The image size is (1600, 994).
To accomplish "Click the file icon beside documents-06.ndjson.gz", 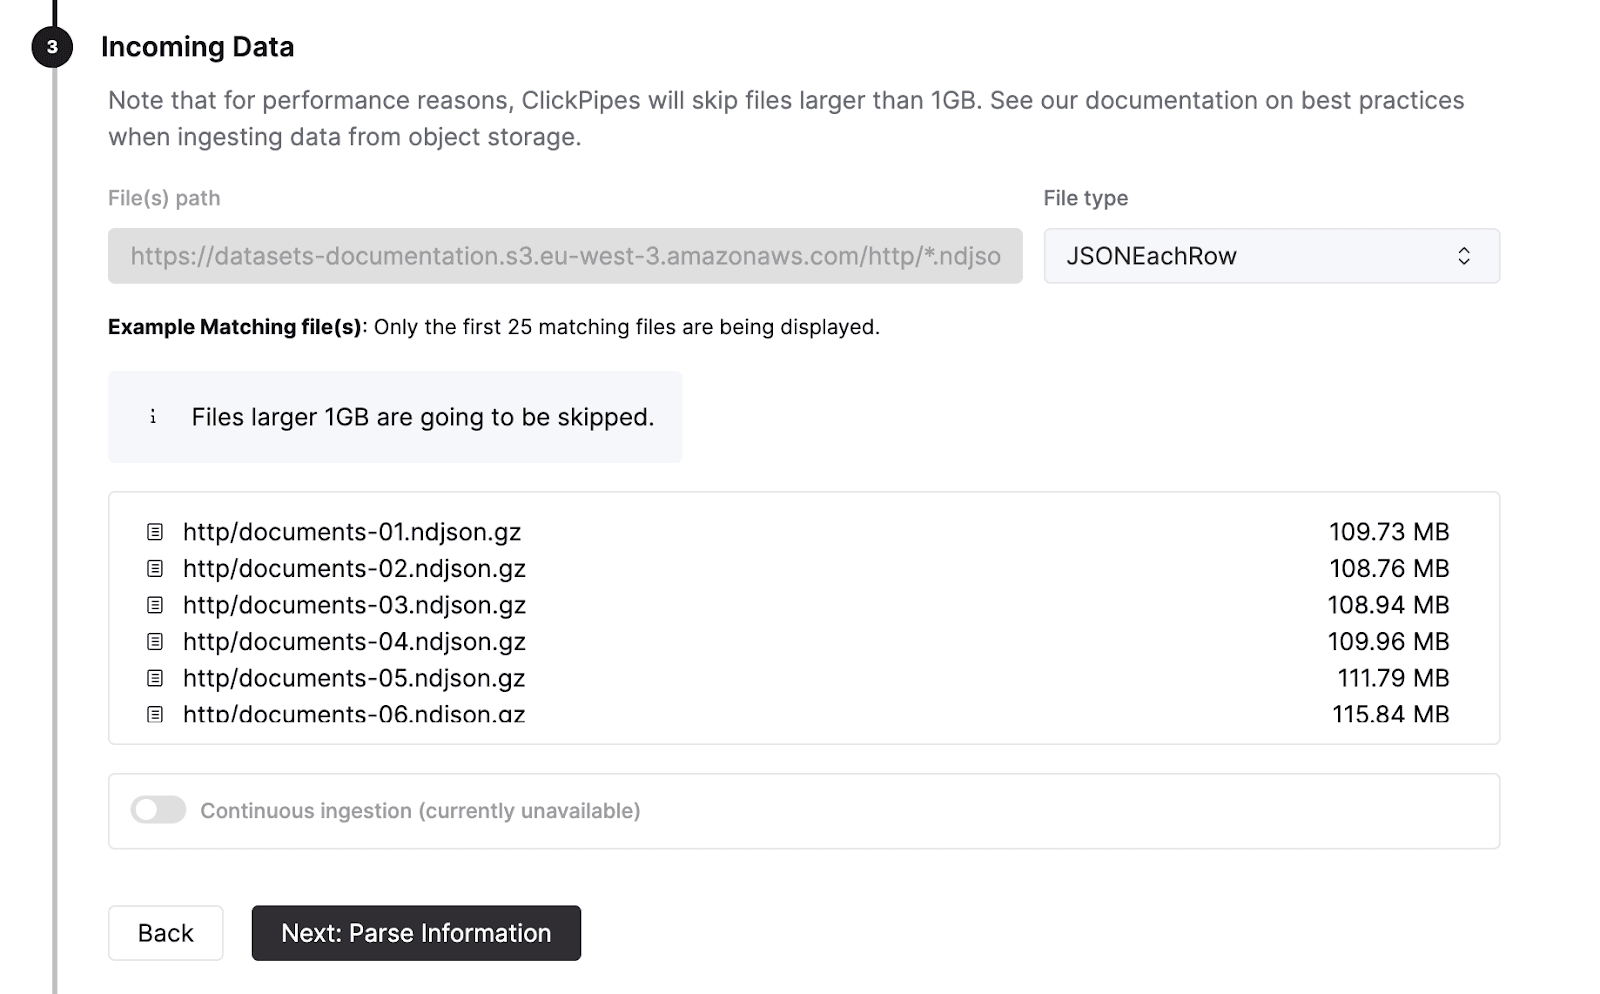I will tap(155, 714).
